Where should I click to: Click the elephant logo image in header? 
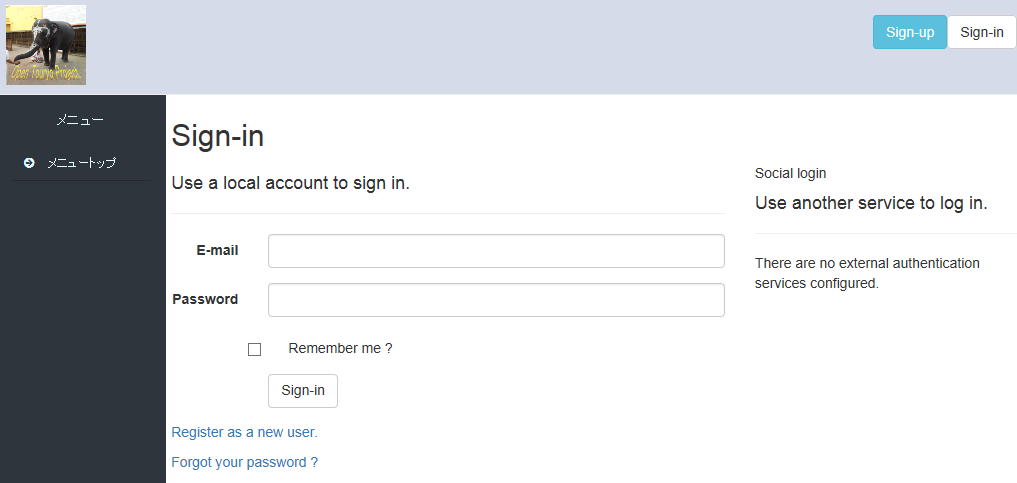[46, 45]
